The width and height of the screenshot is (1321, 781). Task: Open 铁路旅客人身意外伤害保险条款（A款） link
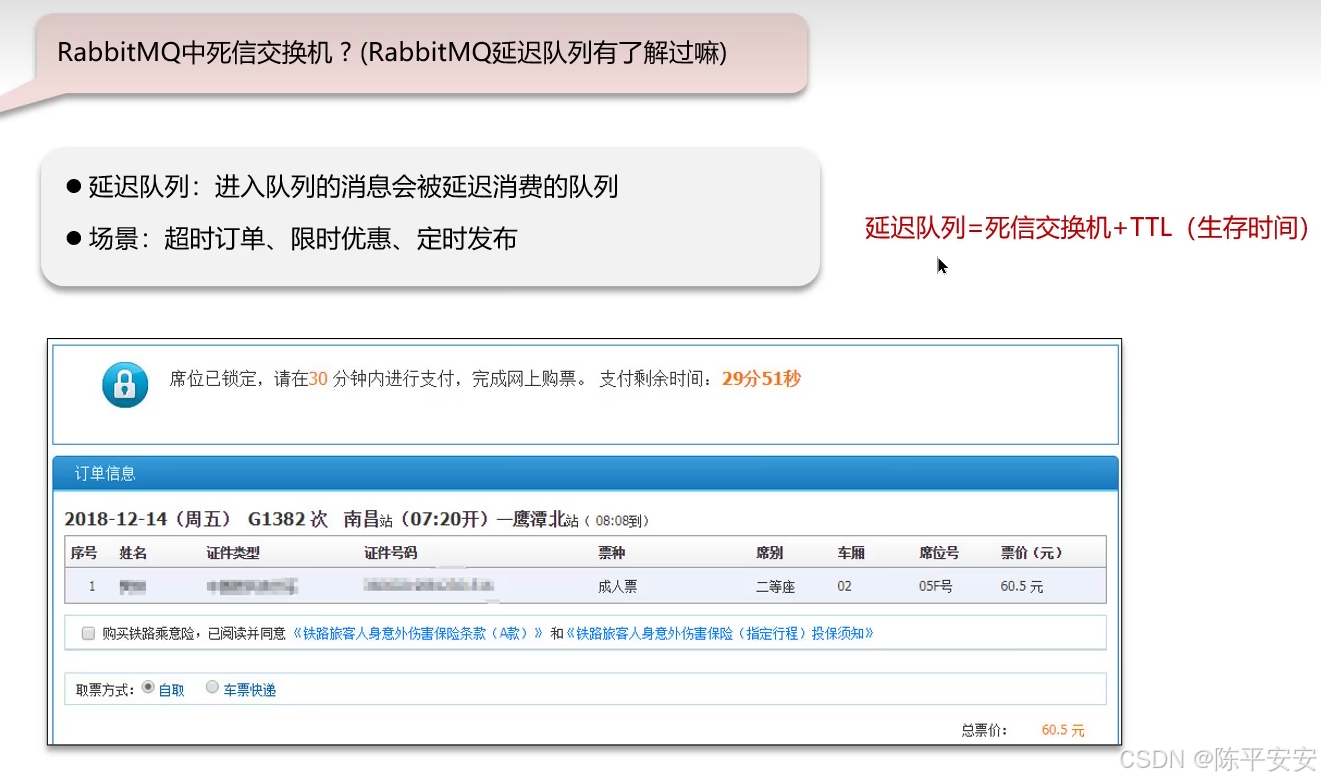click(x=417, y=633)
